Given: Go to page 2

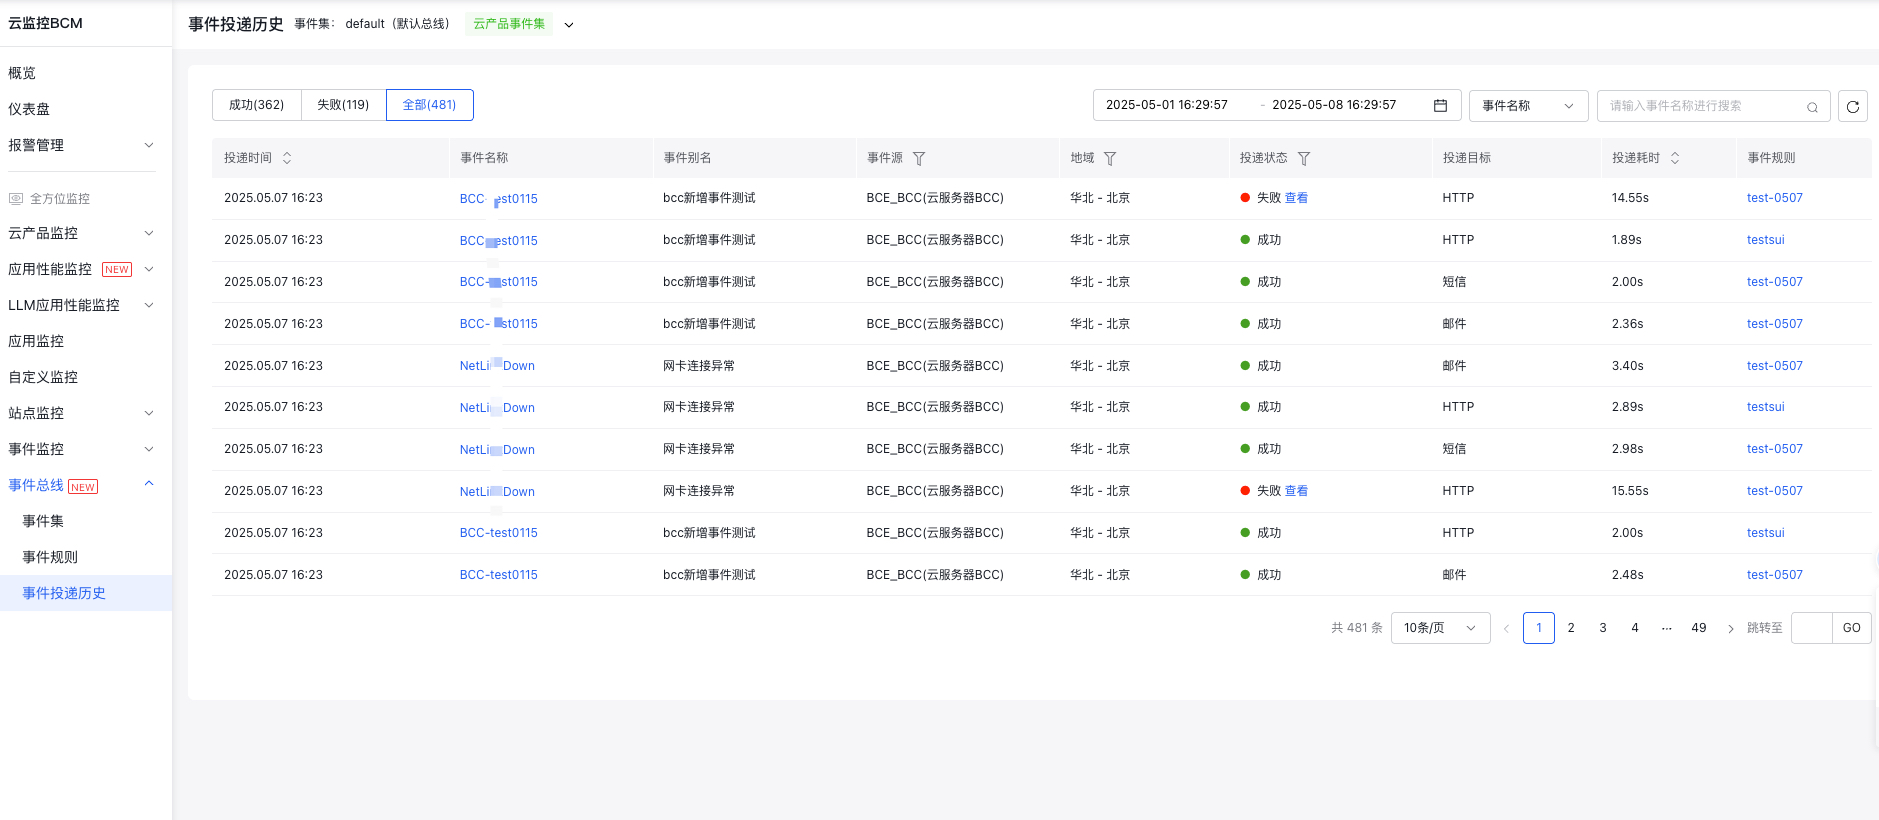Looking at the screenshot, I should click(1571, 628).
